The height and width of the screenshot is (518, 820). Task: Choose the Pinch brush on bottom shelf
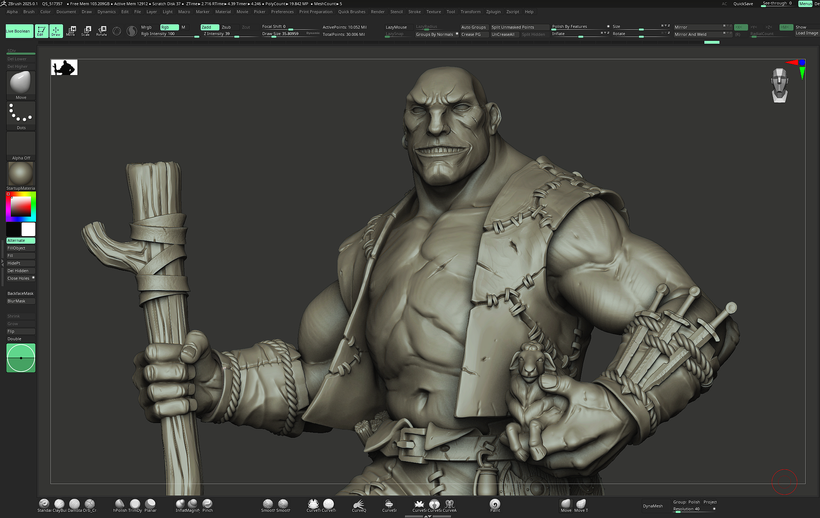(207, 504)
